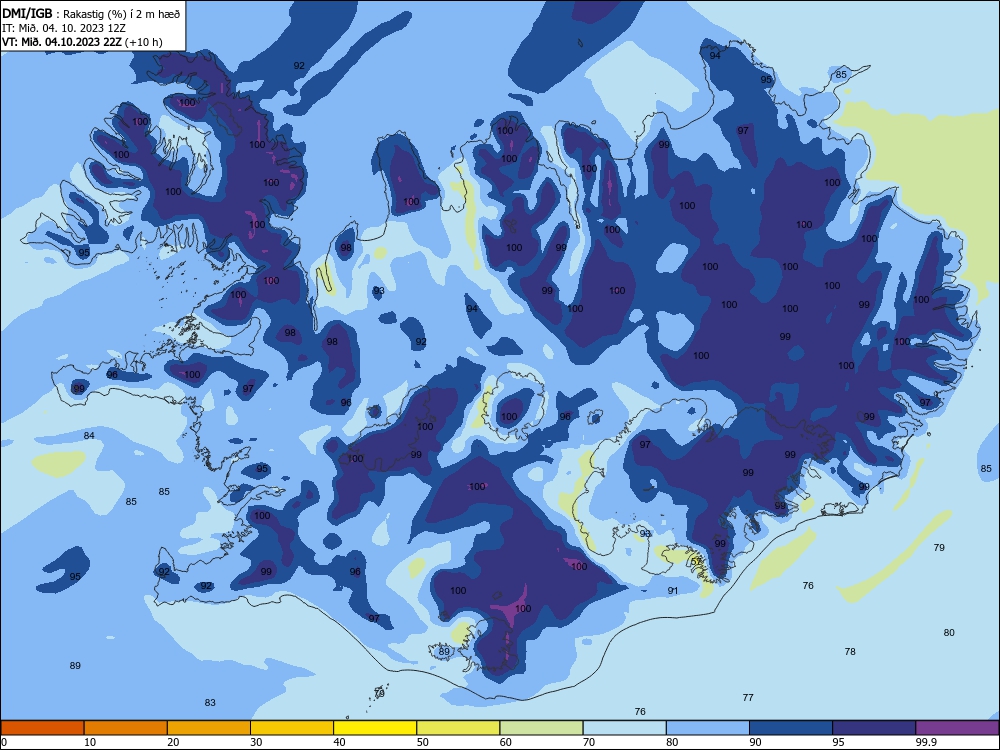Click the 70–80 pale blue legend swatch
Image resolution: width=1000 pixels, height=750 pixels.
coord(625,728)
